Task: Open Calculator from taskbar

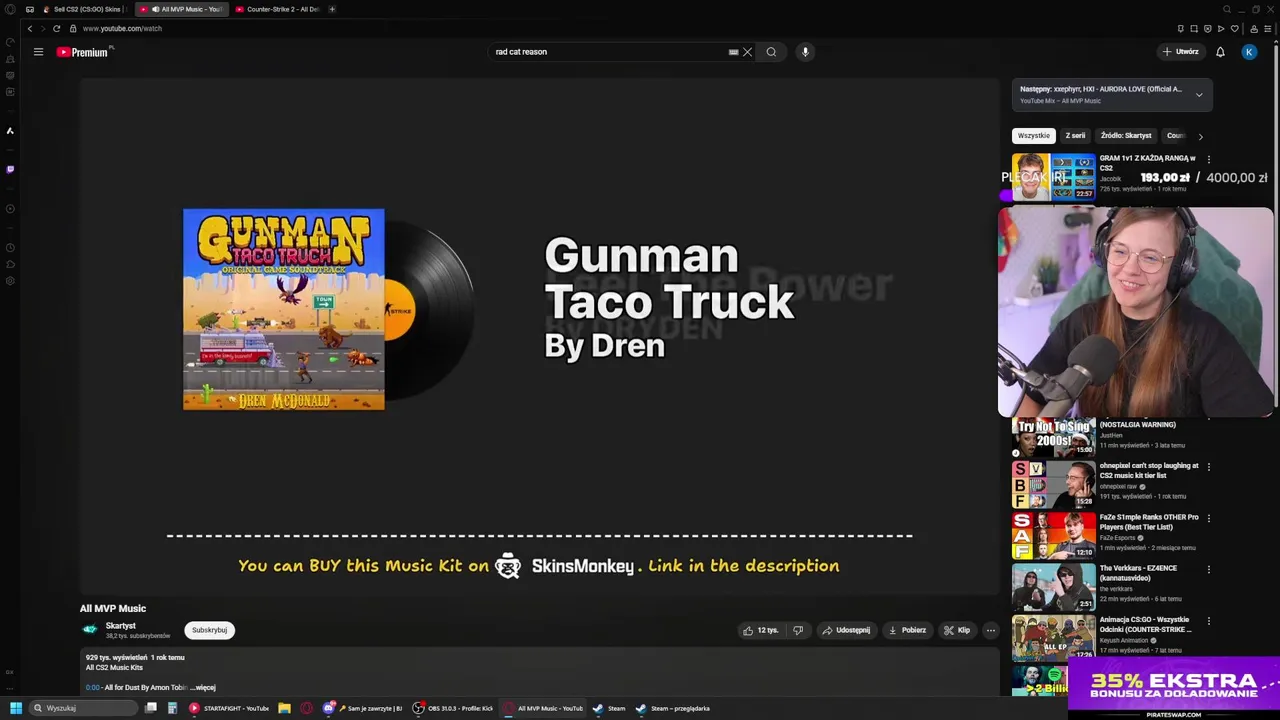Action: [172, 708]
